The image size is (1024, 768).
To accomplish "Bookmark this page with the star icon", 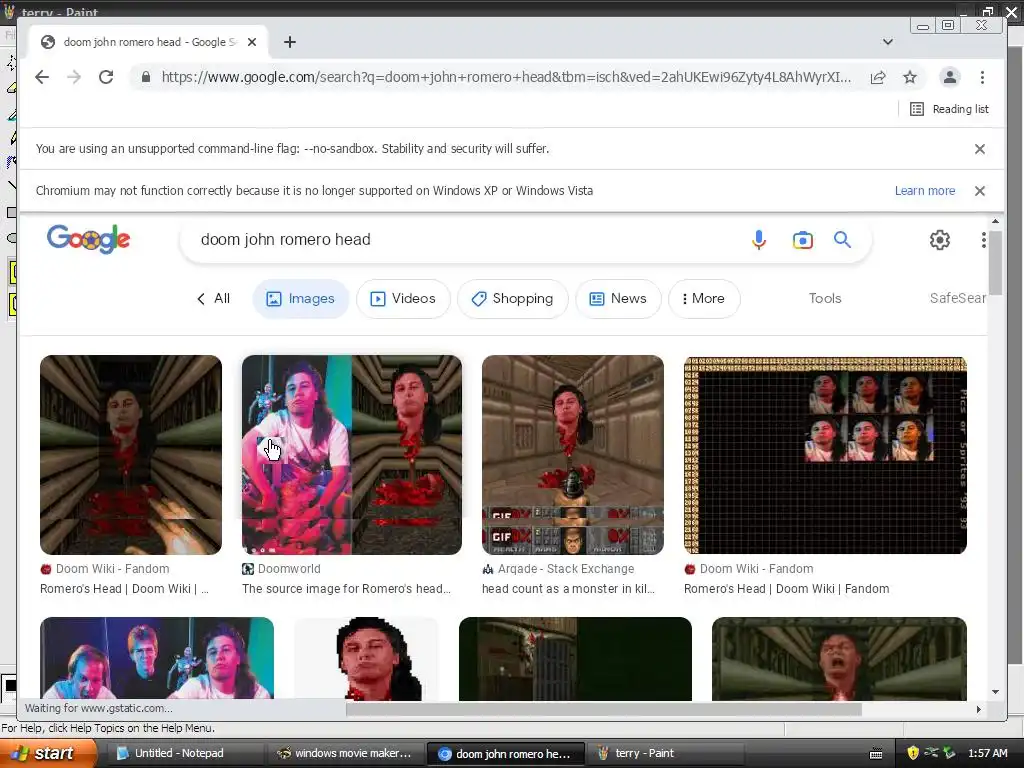I will click(910, 77).
